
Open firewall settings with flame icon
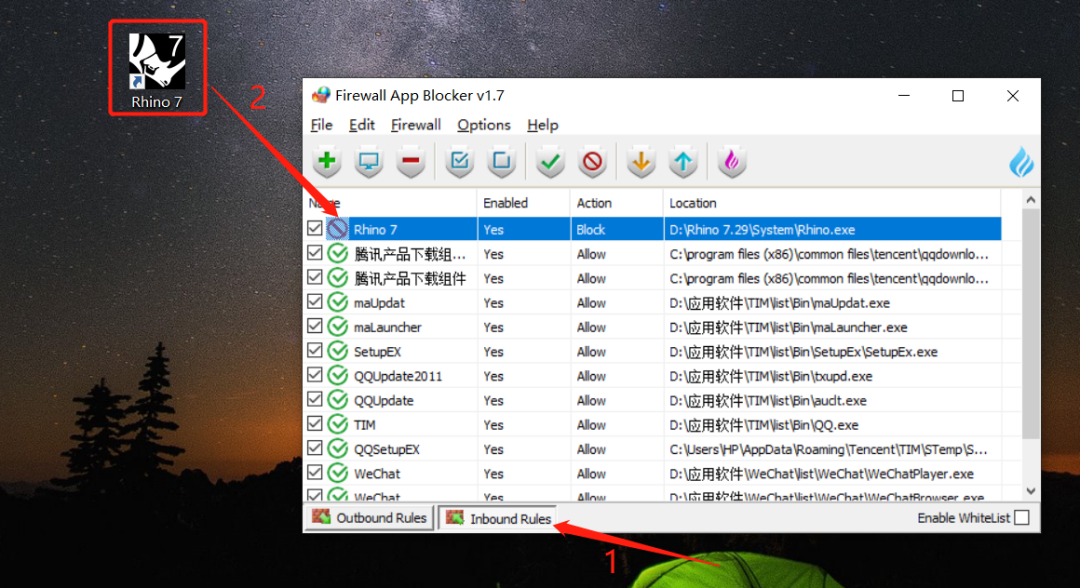click(731, 161)
